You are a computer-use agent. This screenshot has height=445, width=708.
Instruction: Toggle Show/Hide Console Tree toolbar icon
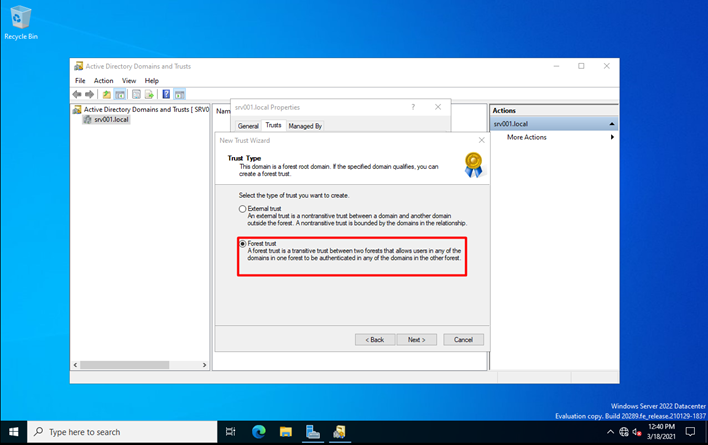pyautogui.click(x=120, y=94)
